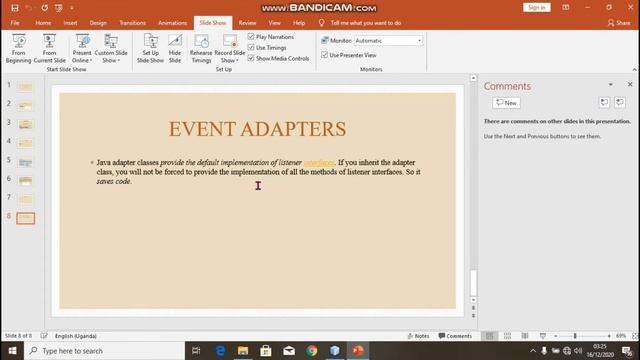Click spell check icon in status bar
The height and width of the screenshot is (360, 640).
(x=44, y=336)
